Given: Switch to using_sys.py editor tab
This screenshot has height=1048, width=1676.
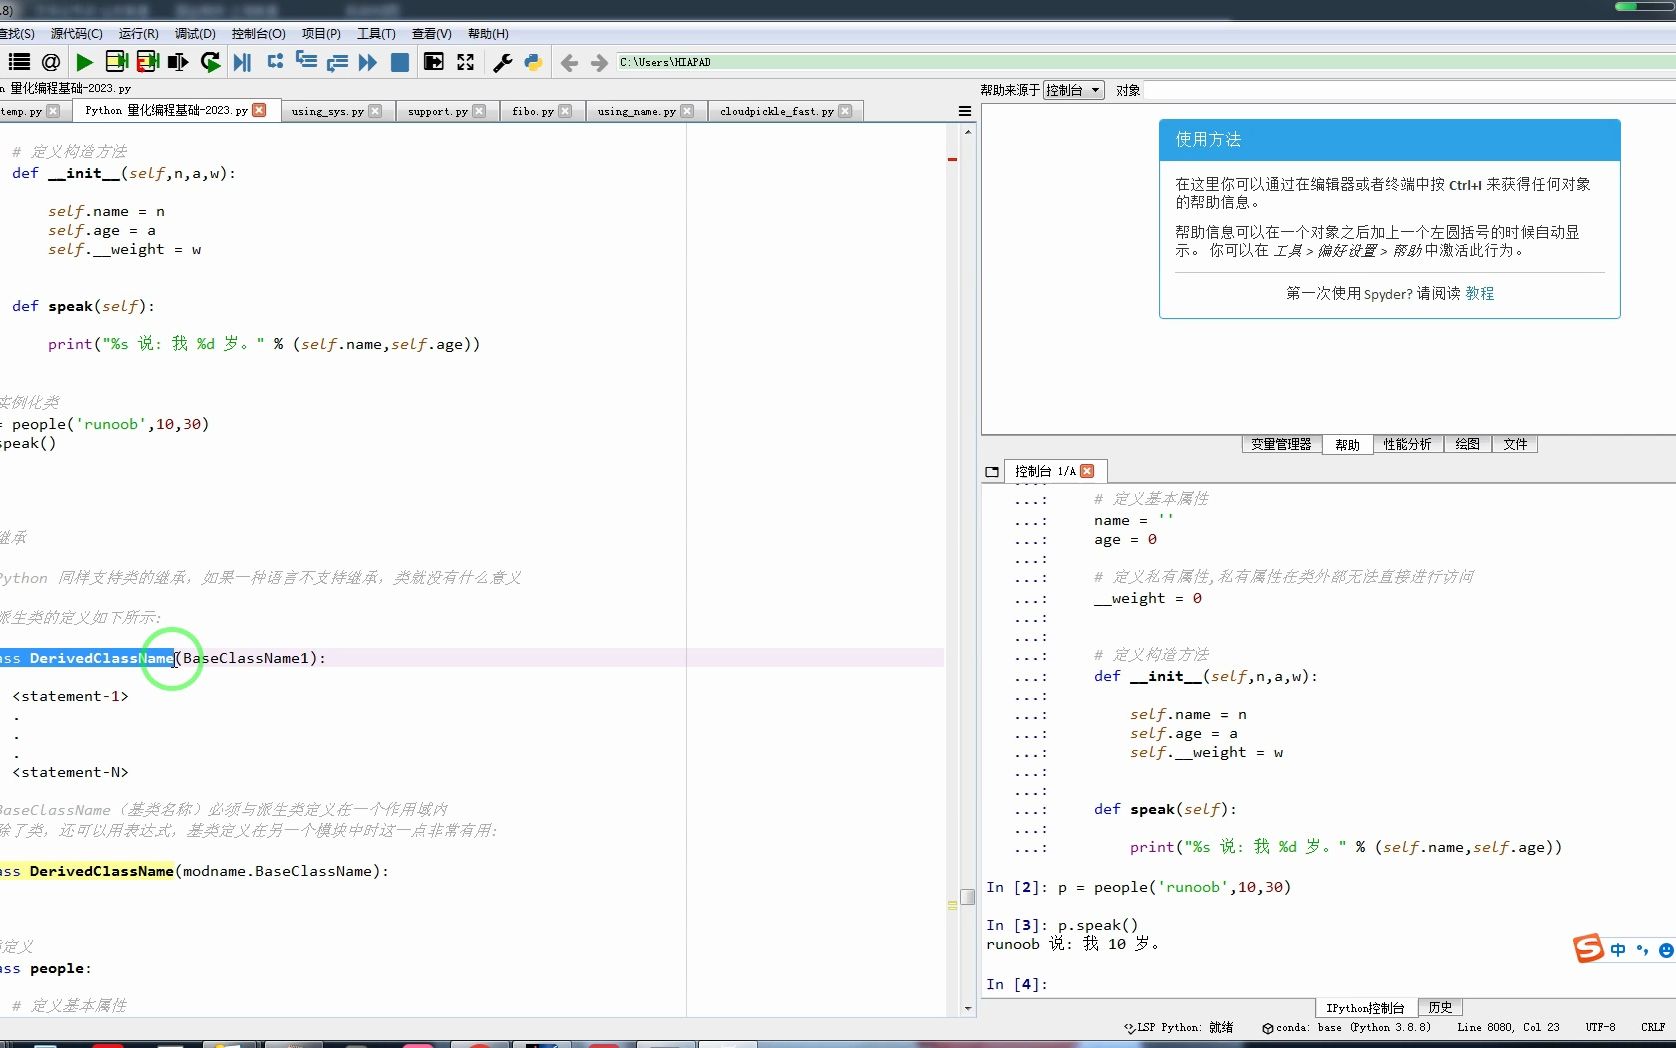Looking at the screenshot, I should (x=327, y=111).
